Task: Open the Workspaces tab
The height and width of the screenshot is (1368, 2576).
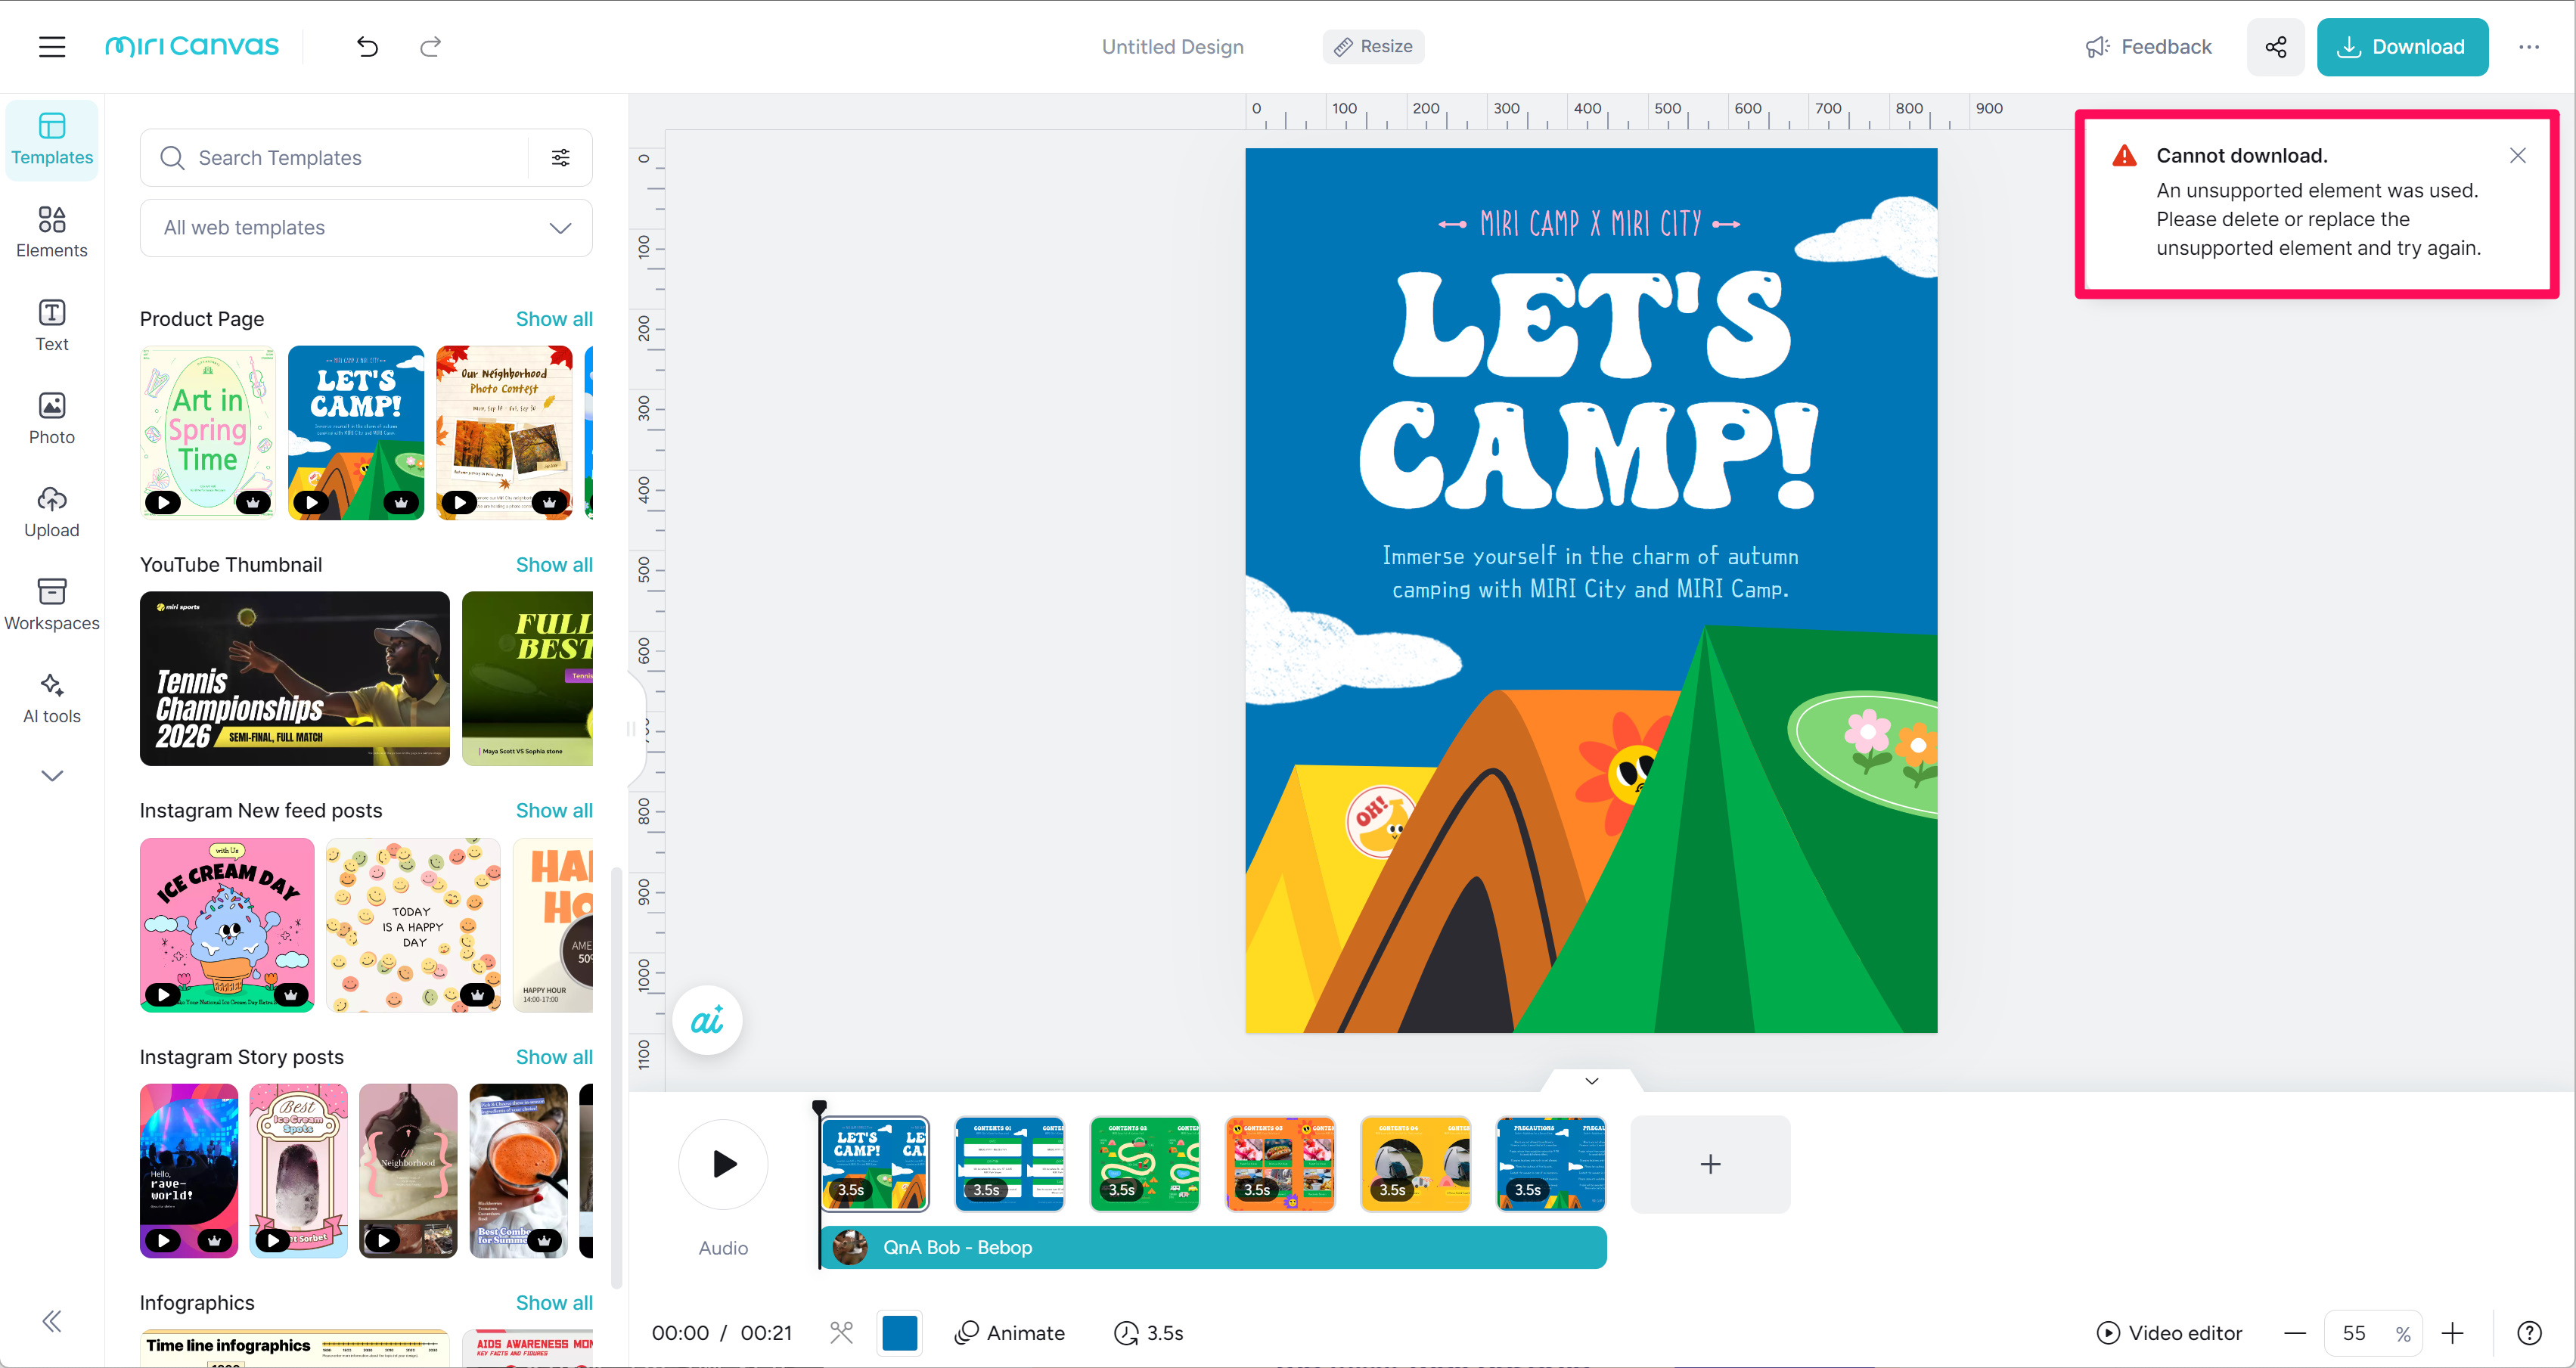Action: point(52,605)
